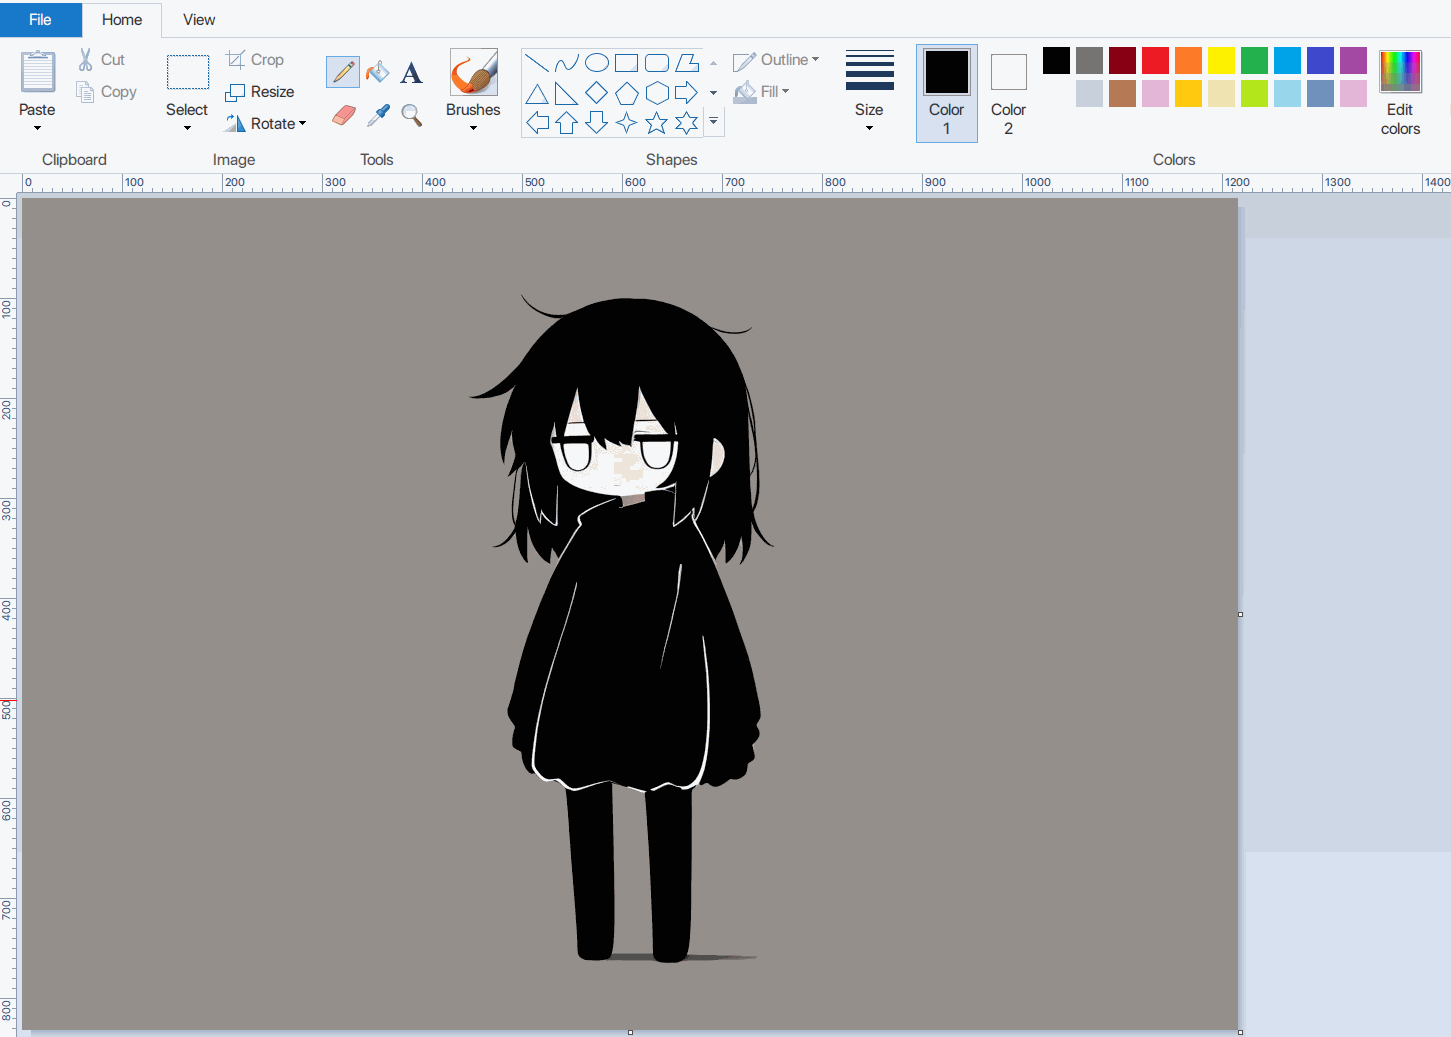This screenshot has width=1451, height=1037.
Task: Open the Paste dropdown arrow
Action: (38, 128)
